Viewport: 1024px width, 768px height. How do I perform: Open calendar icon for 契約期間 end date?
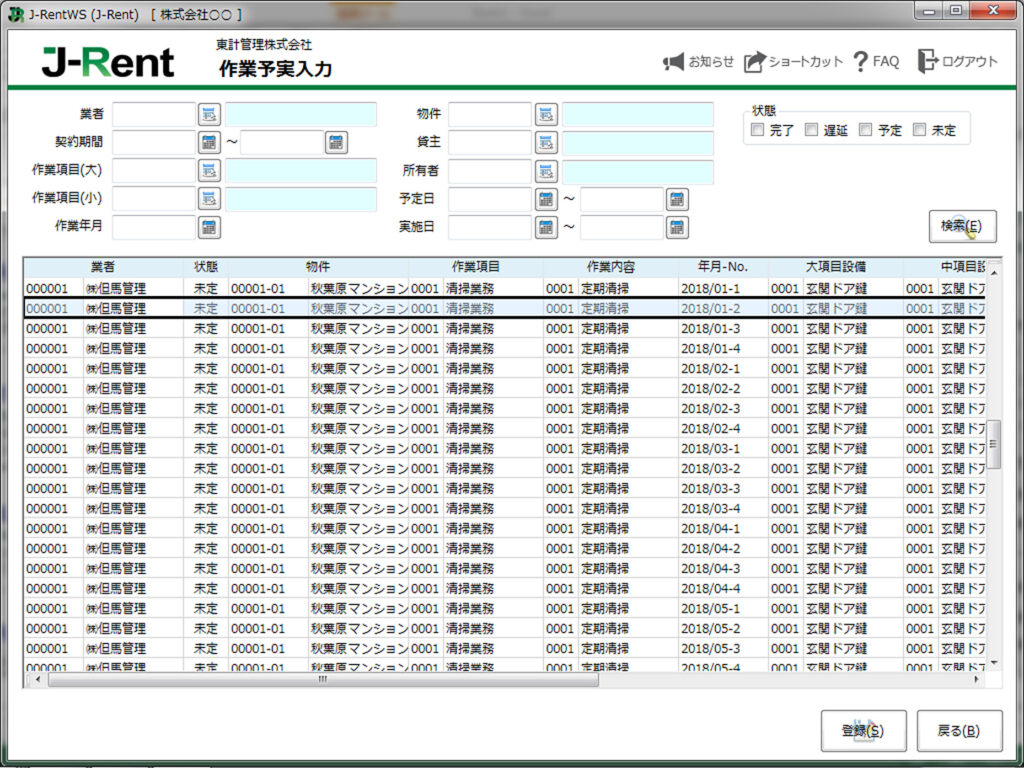pyautogui.click(x=336, y=142)
